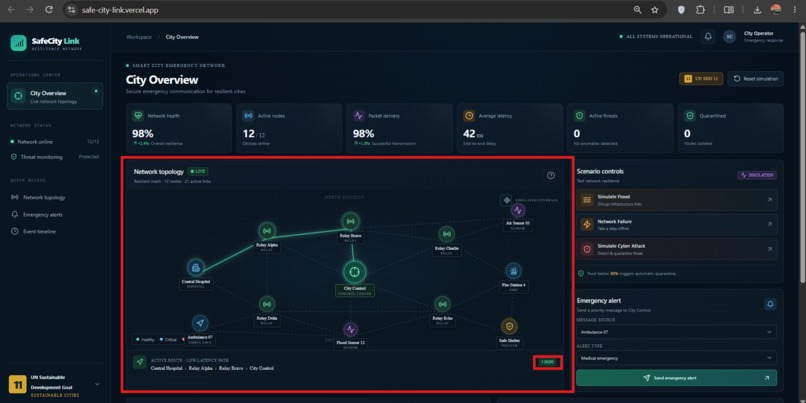The image size is (806, 403).
Task: Click the 42 ms latency value
Action: [473, 134]
